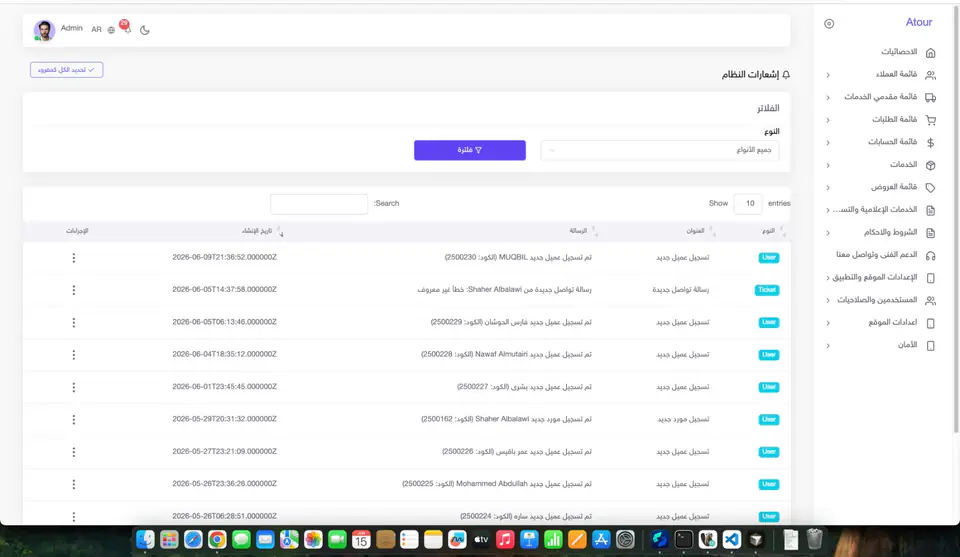Expand الخدمات submenu chevron
The width and height of the screenshot is (960, 557).
828,165
